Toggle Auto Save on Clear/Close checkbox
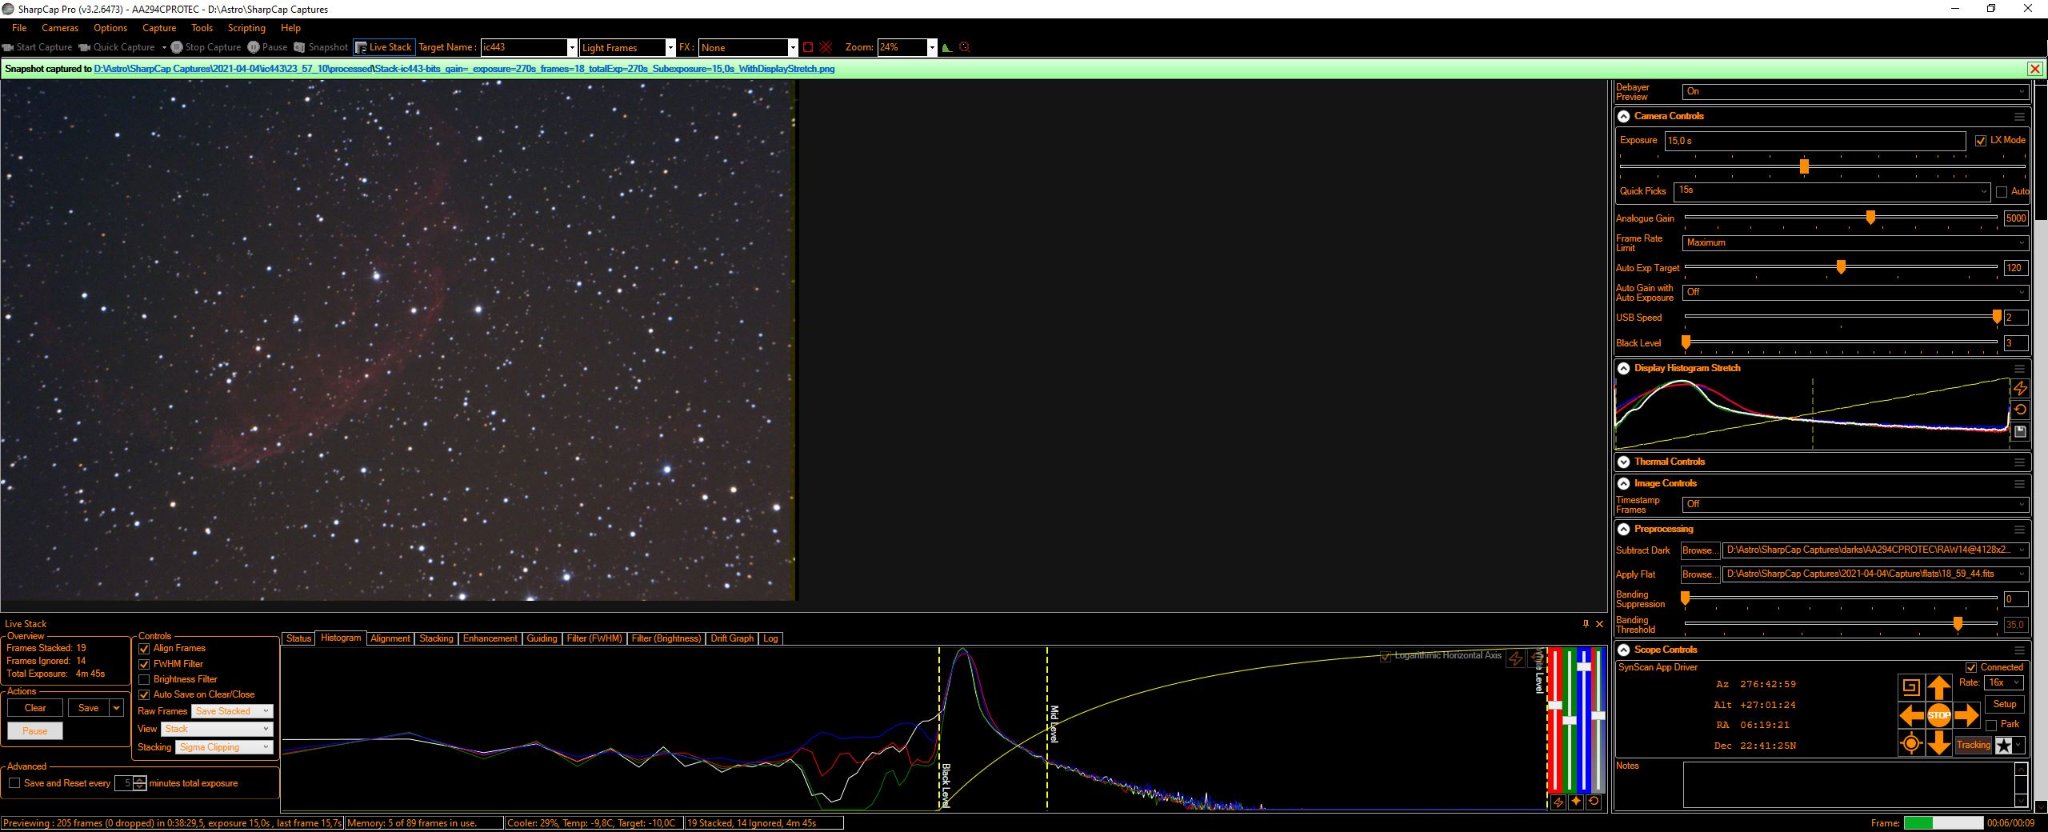 [144, 694]
